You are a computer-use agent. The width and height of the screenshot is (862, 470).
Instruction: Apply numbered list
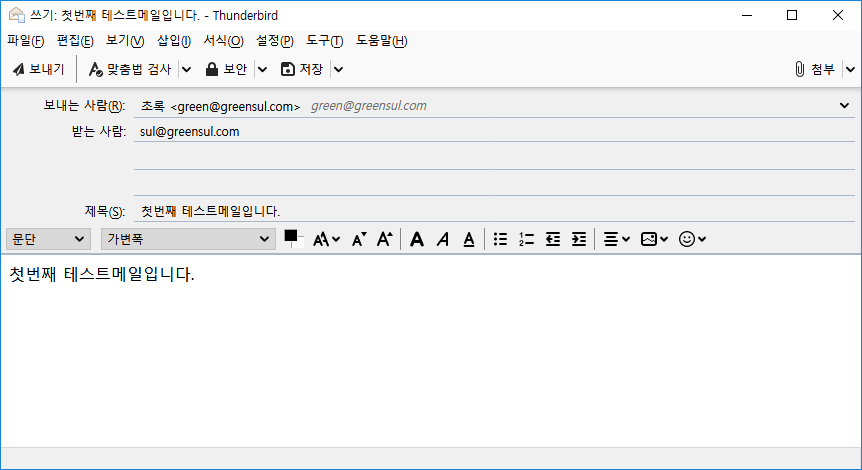click(x=527, y=239)
